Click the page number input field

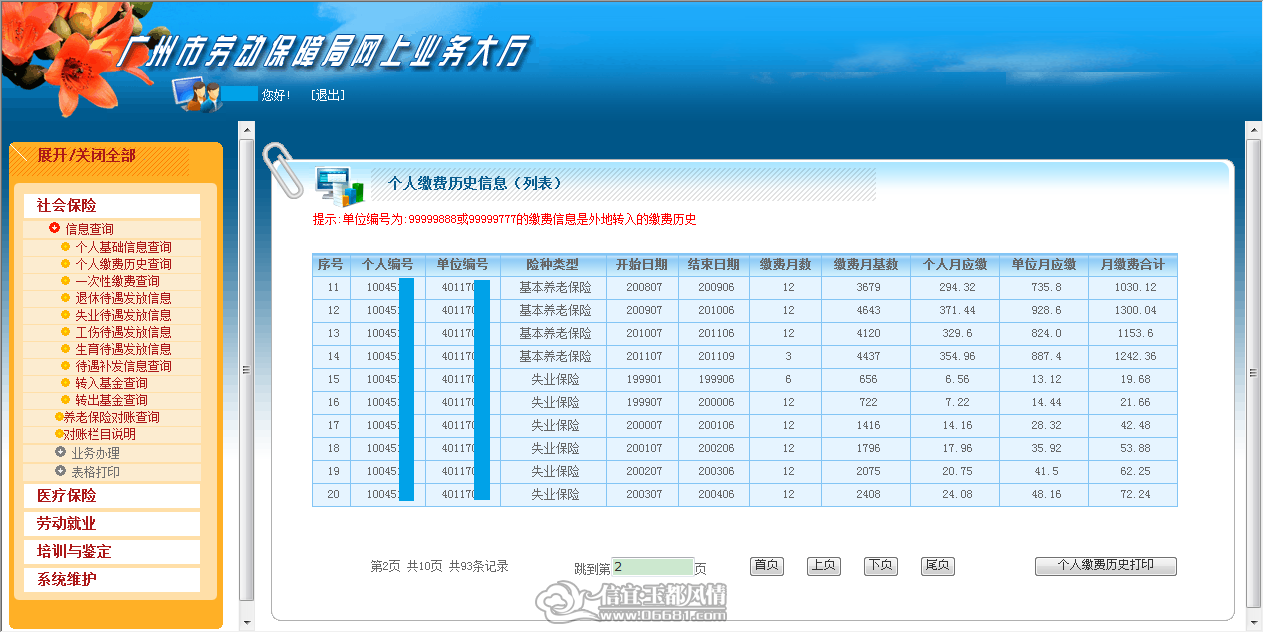(x=652, y=567)
